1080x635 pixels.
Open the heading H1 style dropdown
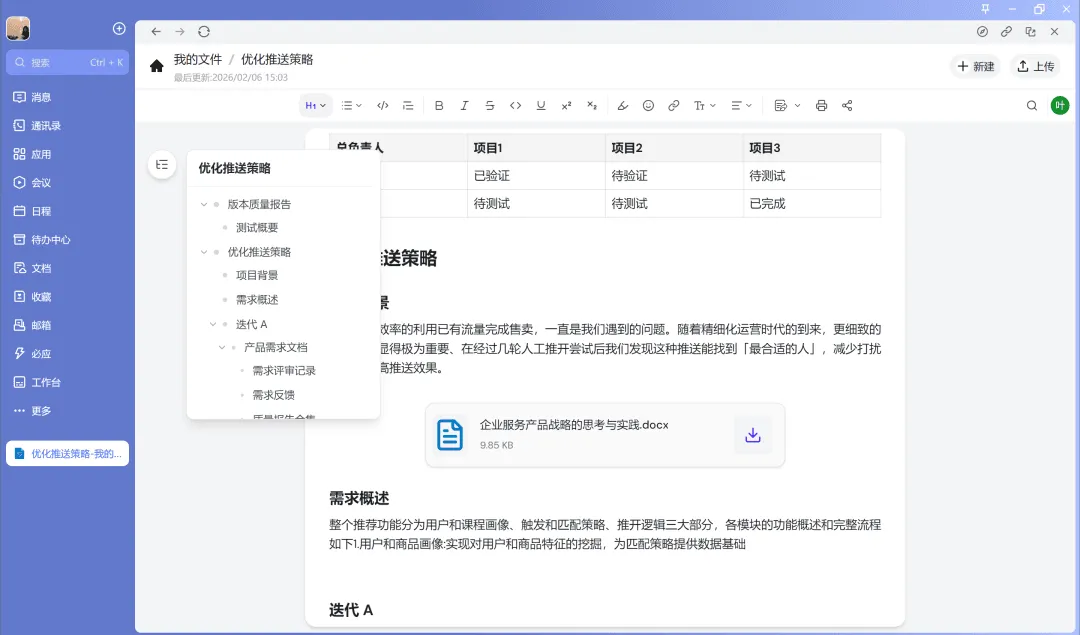(315, 105)
